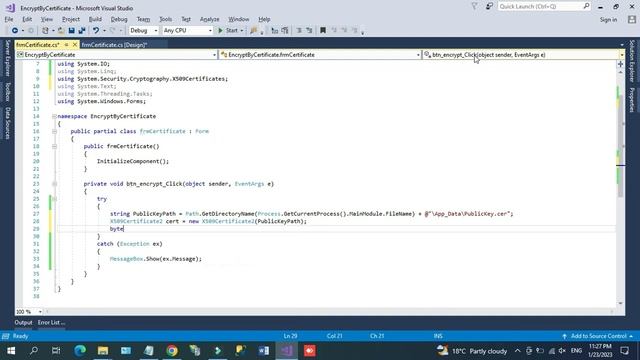
Task: Open the Edit menu
Action: pos(27,19)
